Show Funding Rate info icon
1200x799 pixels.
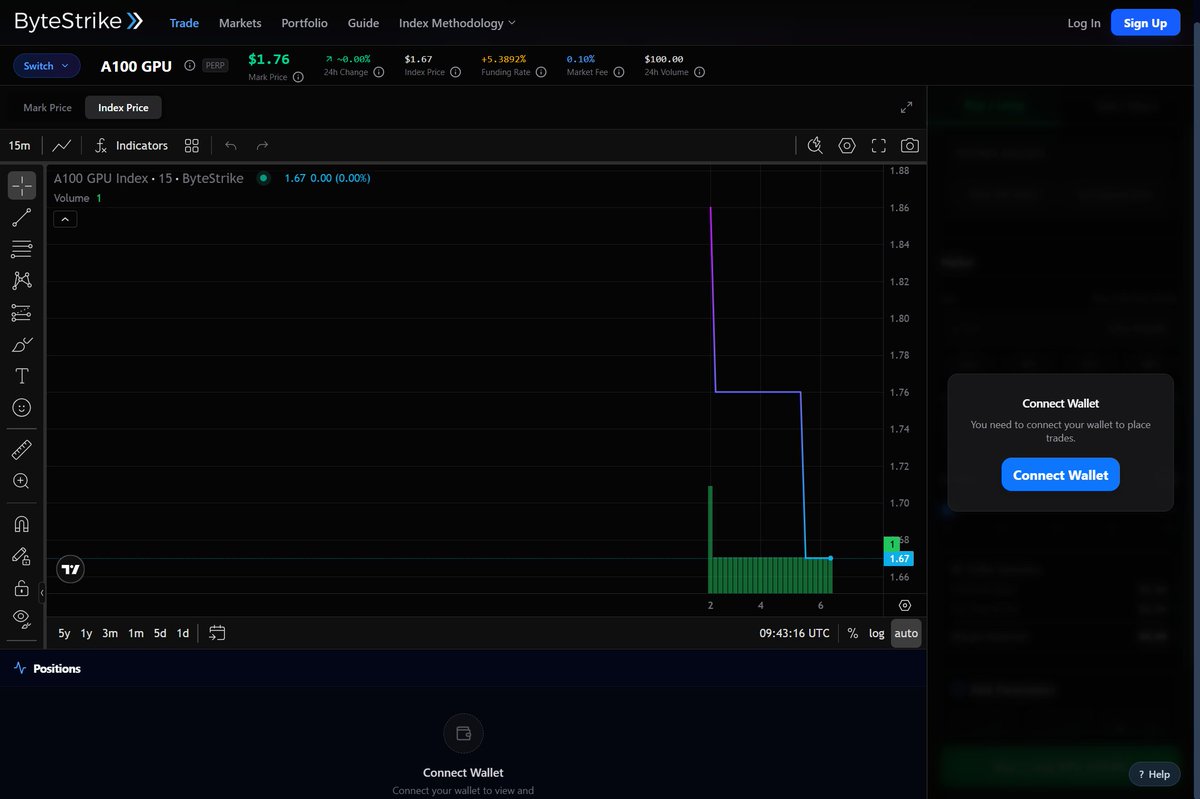coord(541,72)
